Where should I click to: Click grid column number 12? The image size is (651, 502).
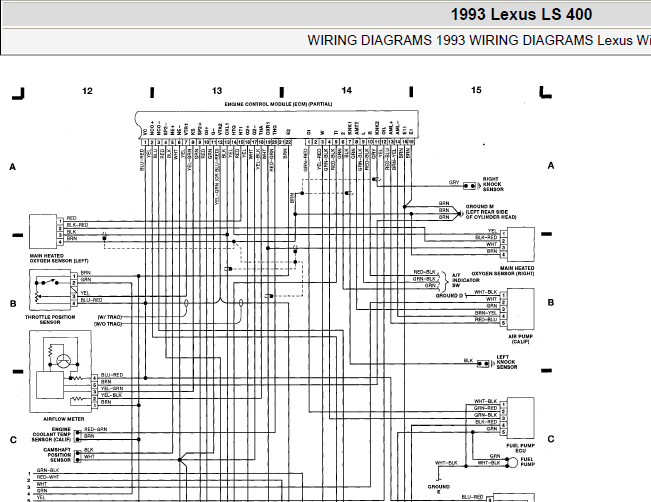87,91
